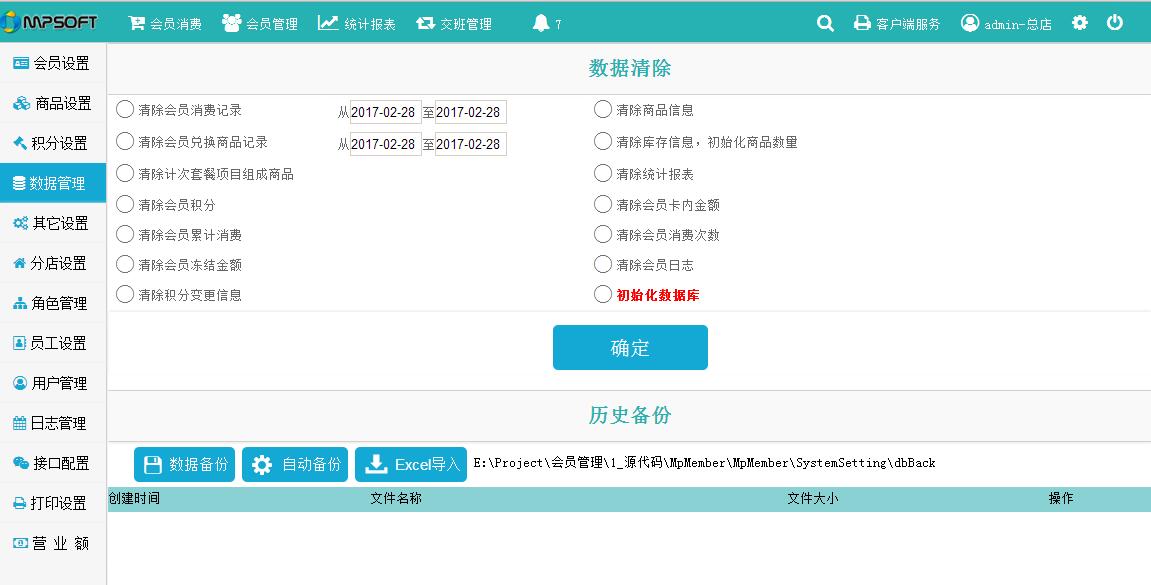Select 清除会员积分 radio button
The height and width of the screenshot is (585, 1151).
pyautogui.click(x=125, y=204)
